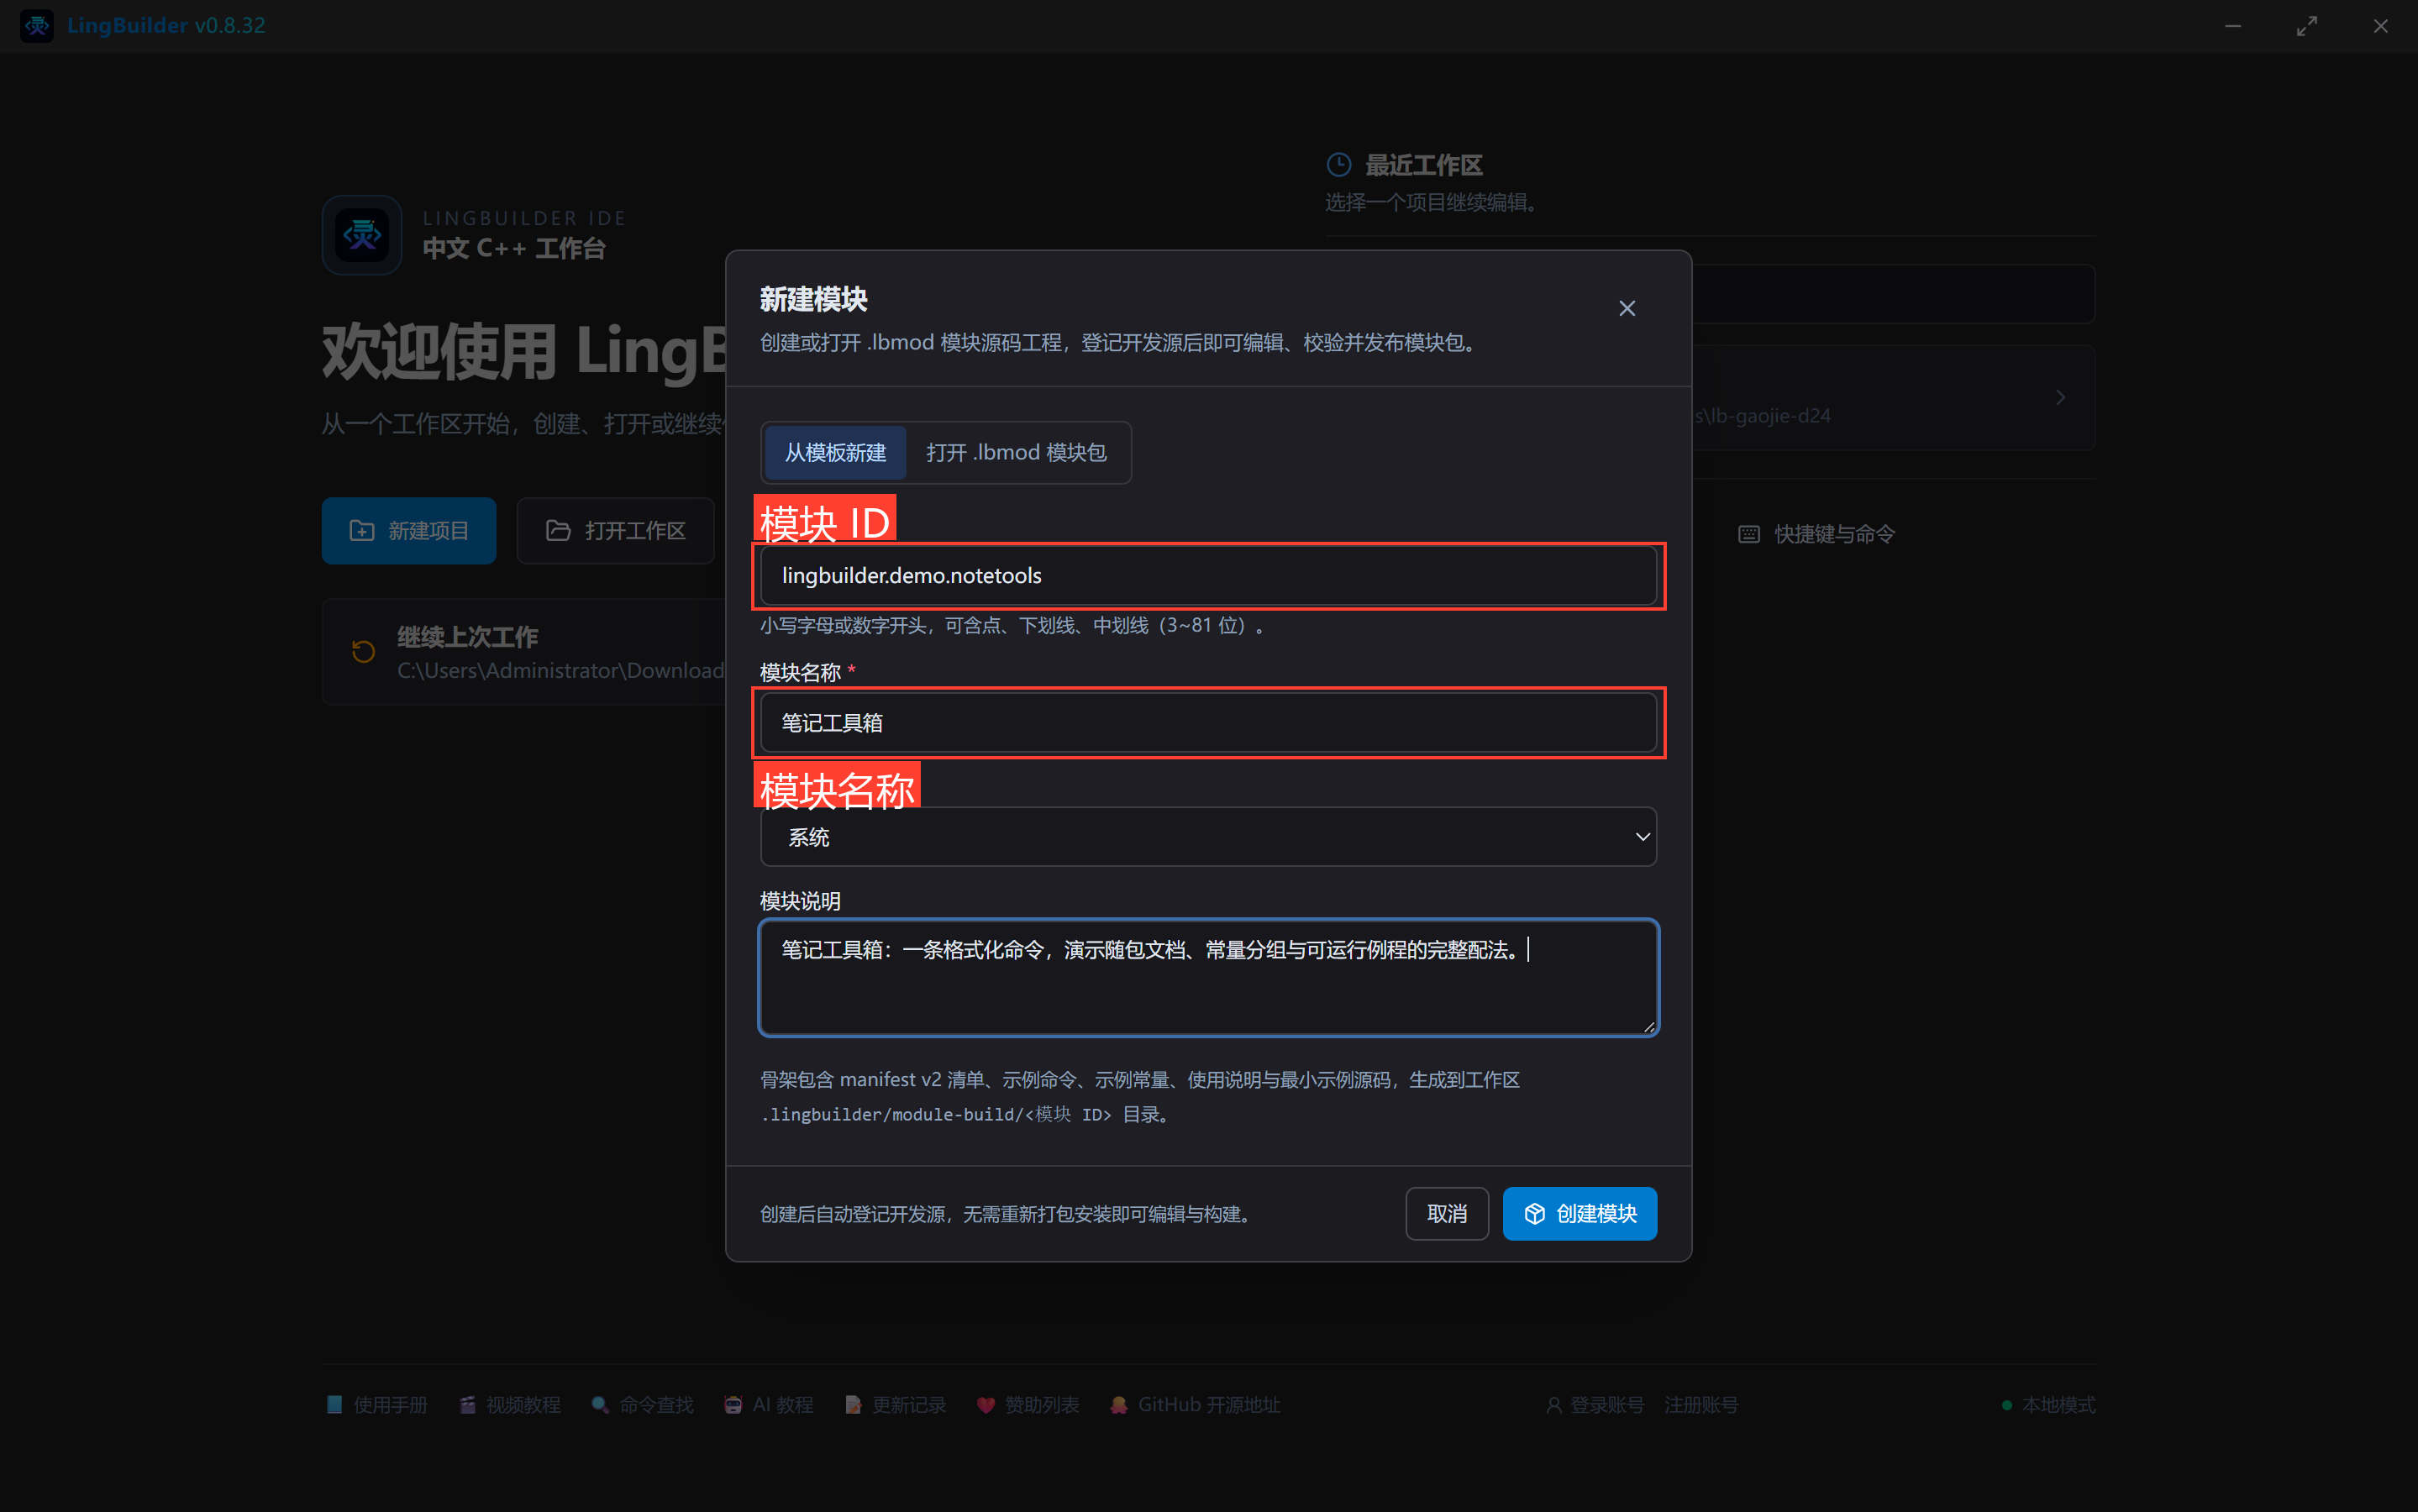Click 注册账号 link
The image size is (2418, 1512).
[1701, 1405]
